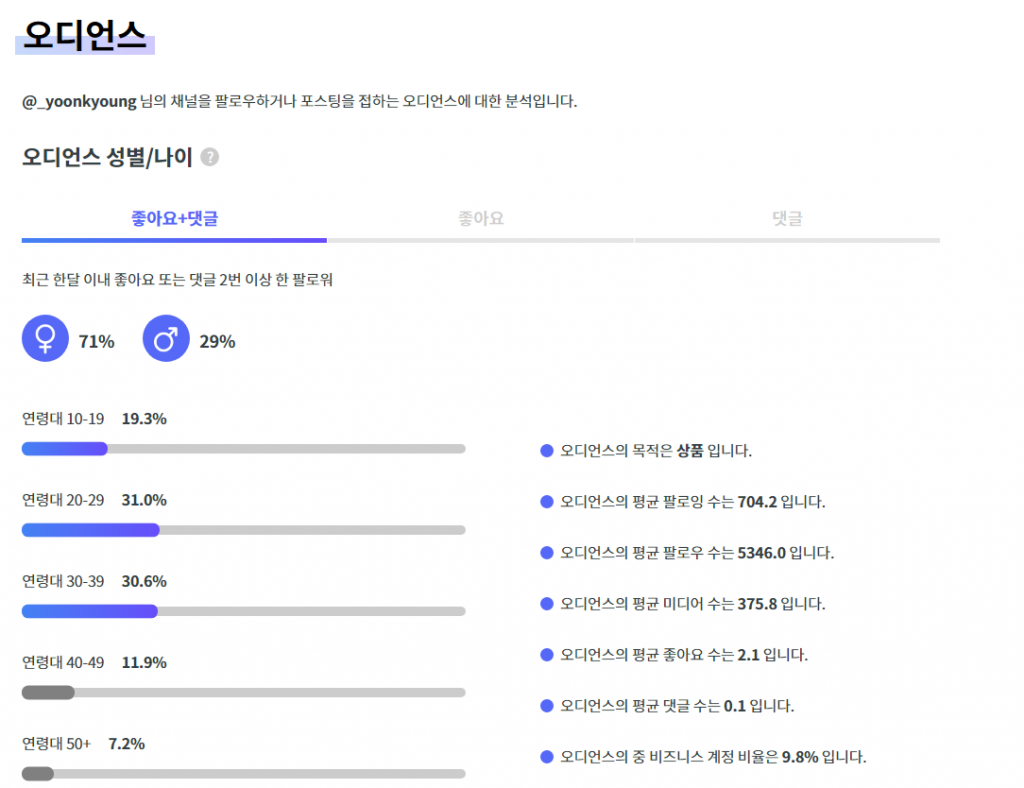Switch to the 댓글 tab
The width and height of the screenshot is (1024, 788).
click(x=787, y=218)
